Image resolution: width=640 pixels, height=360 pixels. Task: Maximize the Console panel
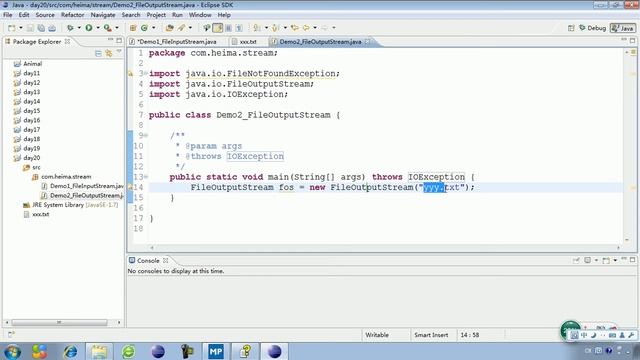point(632,260)
